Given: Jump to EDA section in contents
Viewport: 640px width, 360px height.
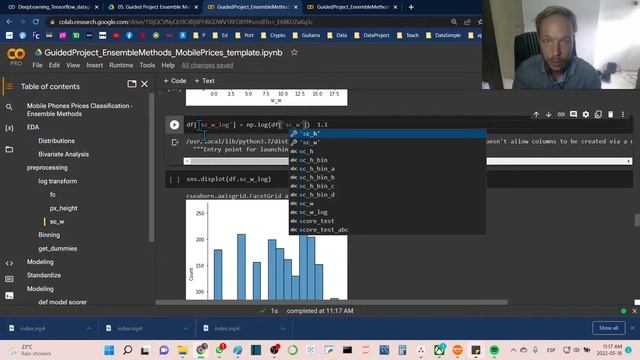Looking at the screenshot, I should (33, 127).
